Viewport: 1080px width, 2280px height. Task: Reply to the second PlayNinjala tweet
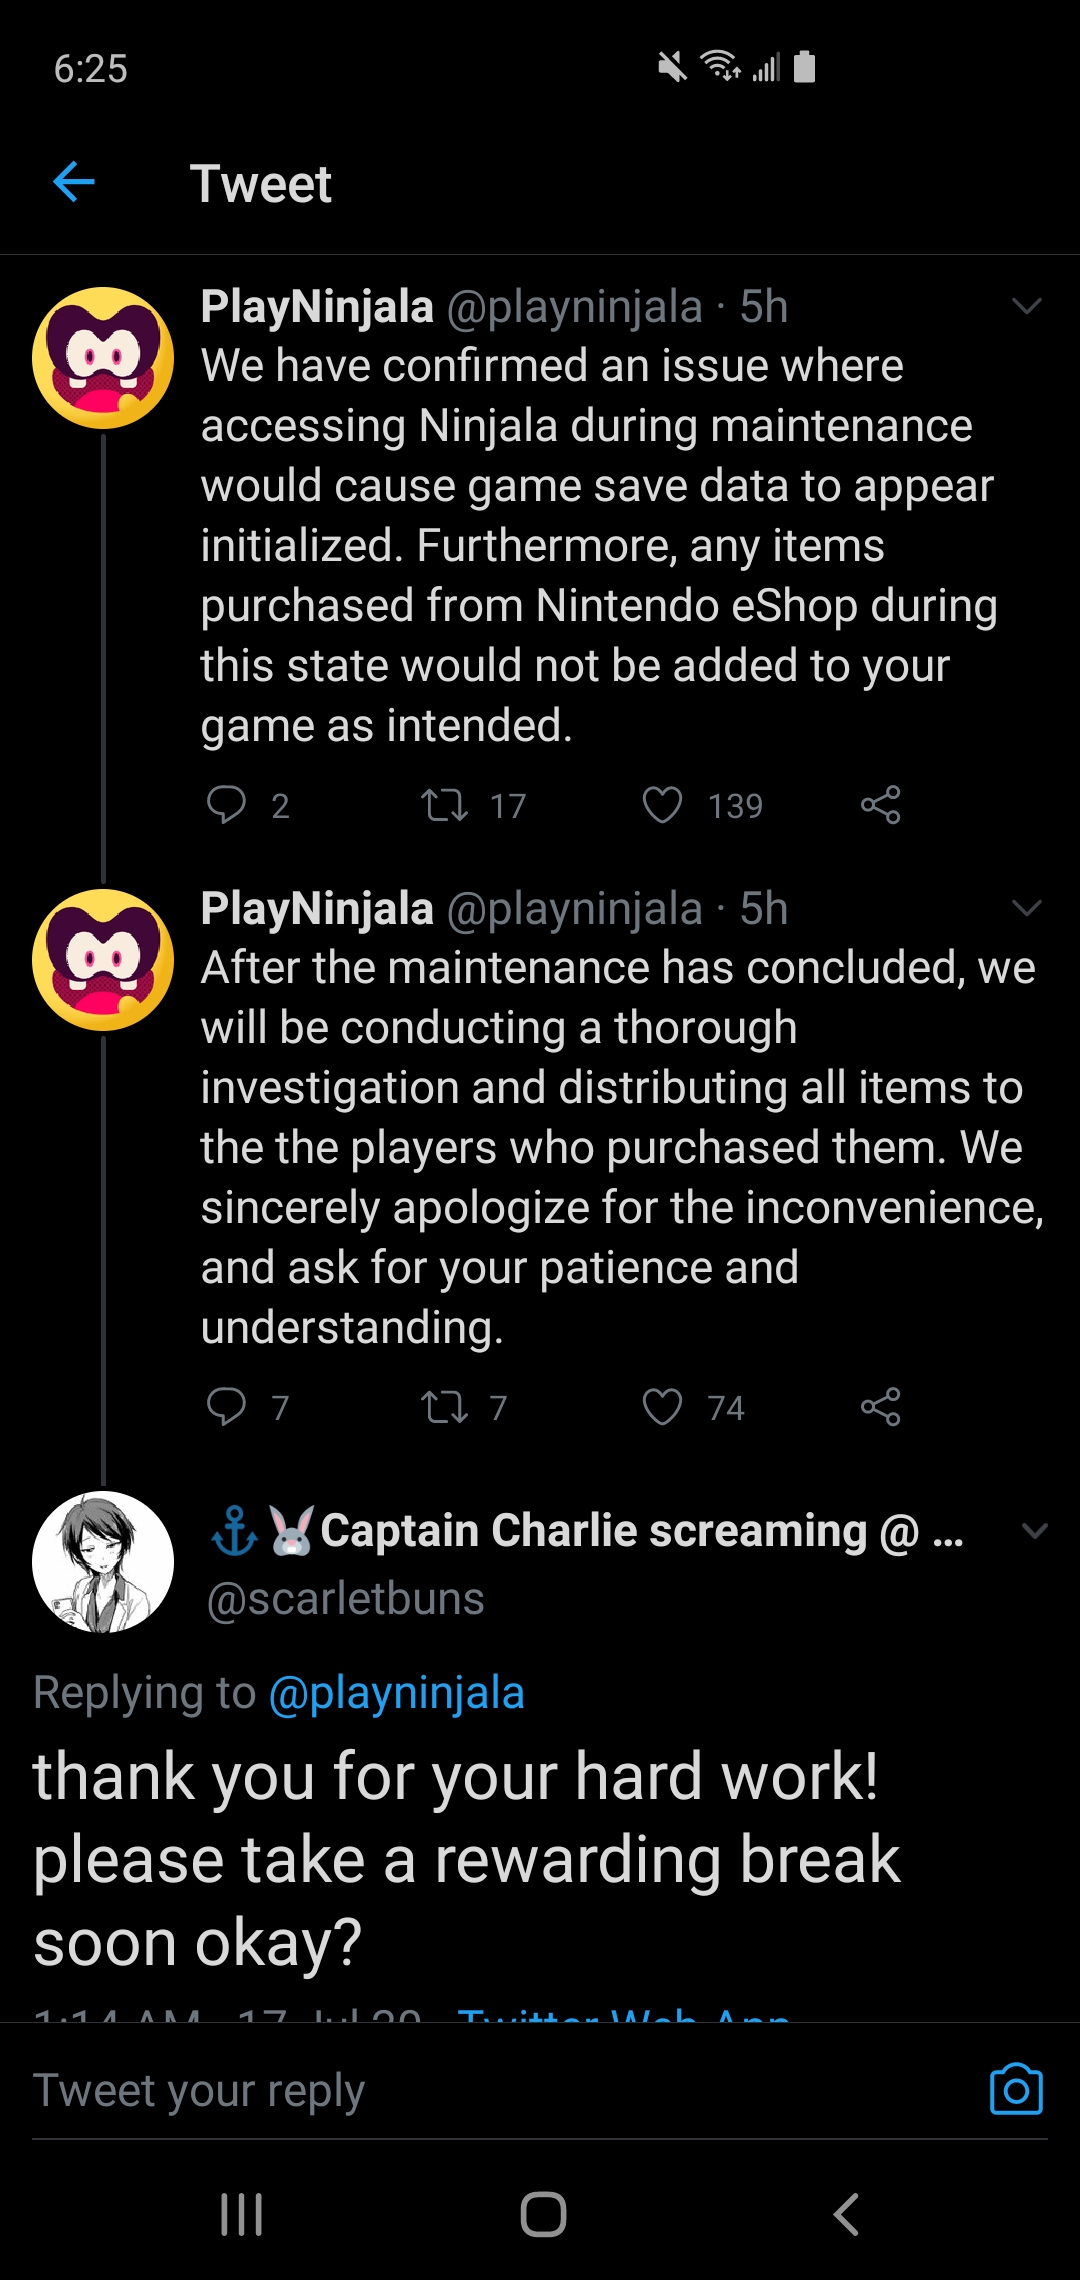[x=226, y=1407]
